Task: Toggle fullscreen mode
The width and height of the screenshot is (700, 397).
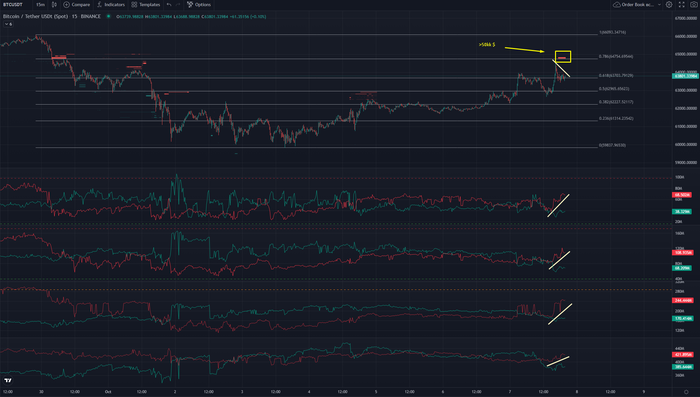Action: click(x=681, y=4)
